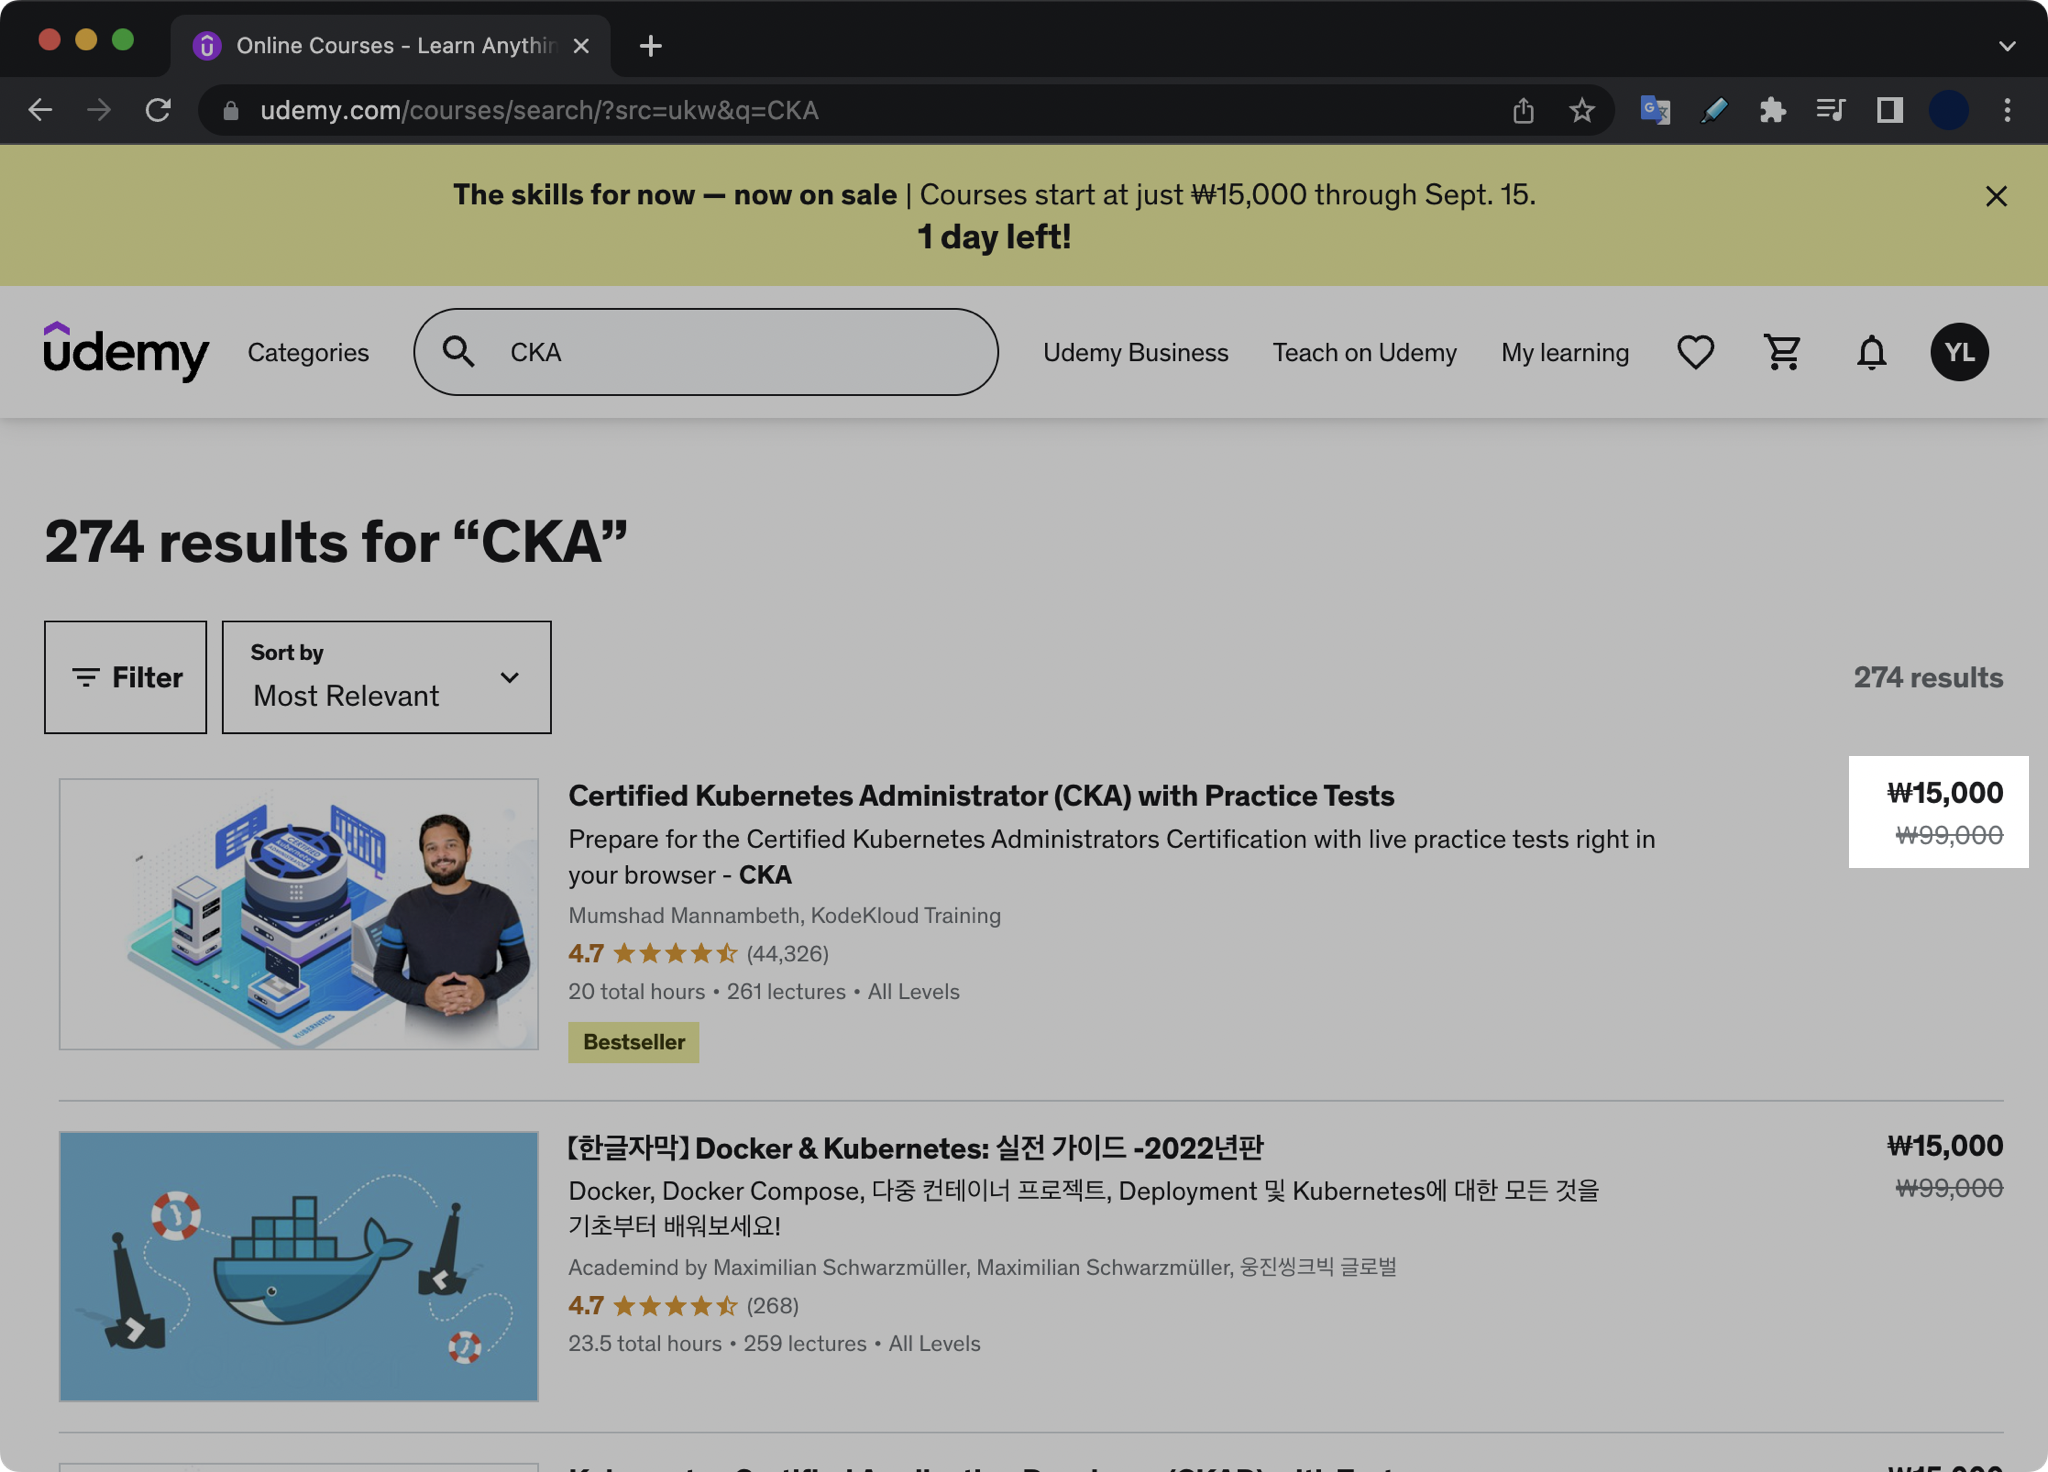Open Google Translate extension icon

1655,110
